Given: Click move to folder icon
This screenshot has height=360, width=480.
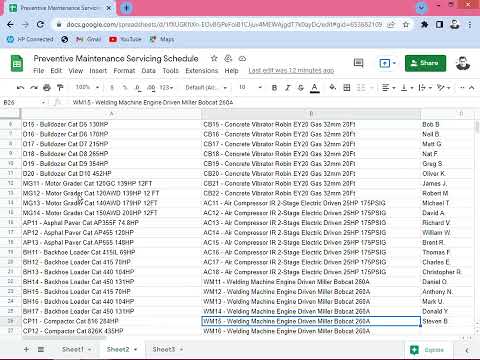Looking at the screenshot, I should point(228,58).
